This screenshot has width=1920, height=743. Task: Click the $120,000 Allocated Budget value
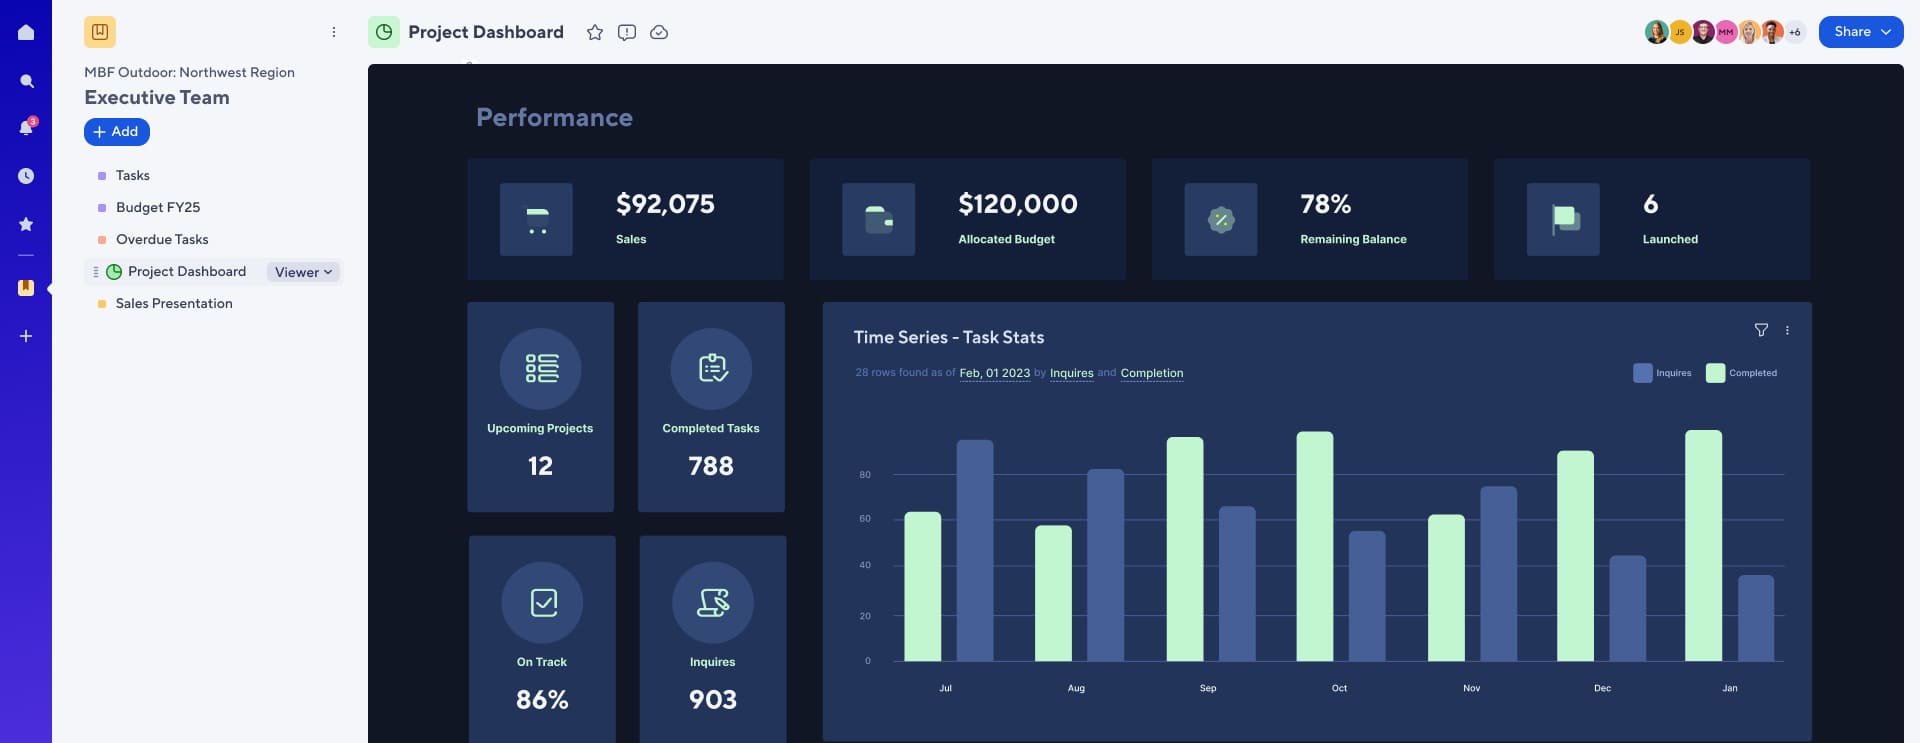pyautogui.click(x=1018, y=204)
